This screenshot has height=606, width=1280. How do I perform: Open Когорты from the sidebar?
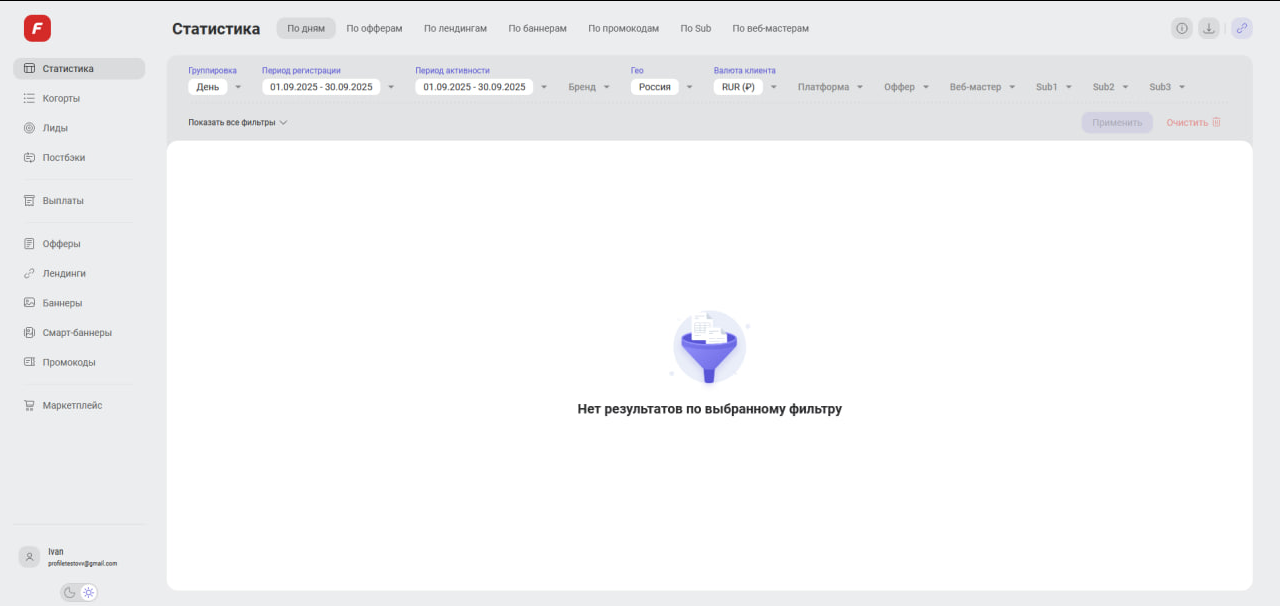click(61, 98)
